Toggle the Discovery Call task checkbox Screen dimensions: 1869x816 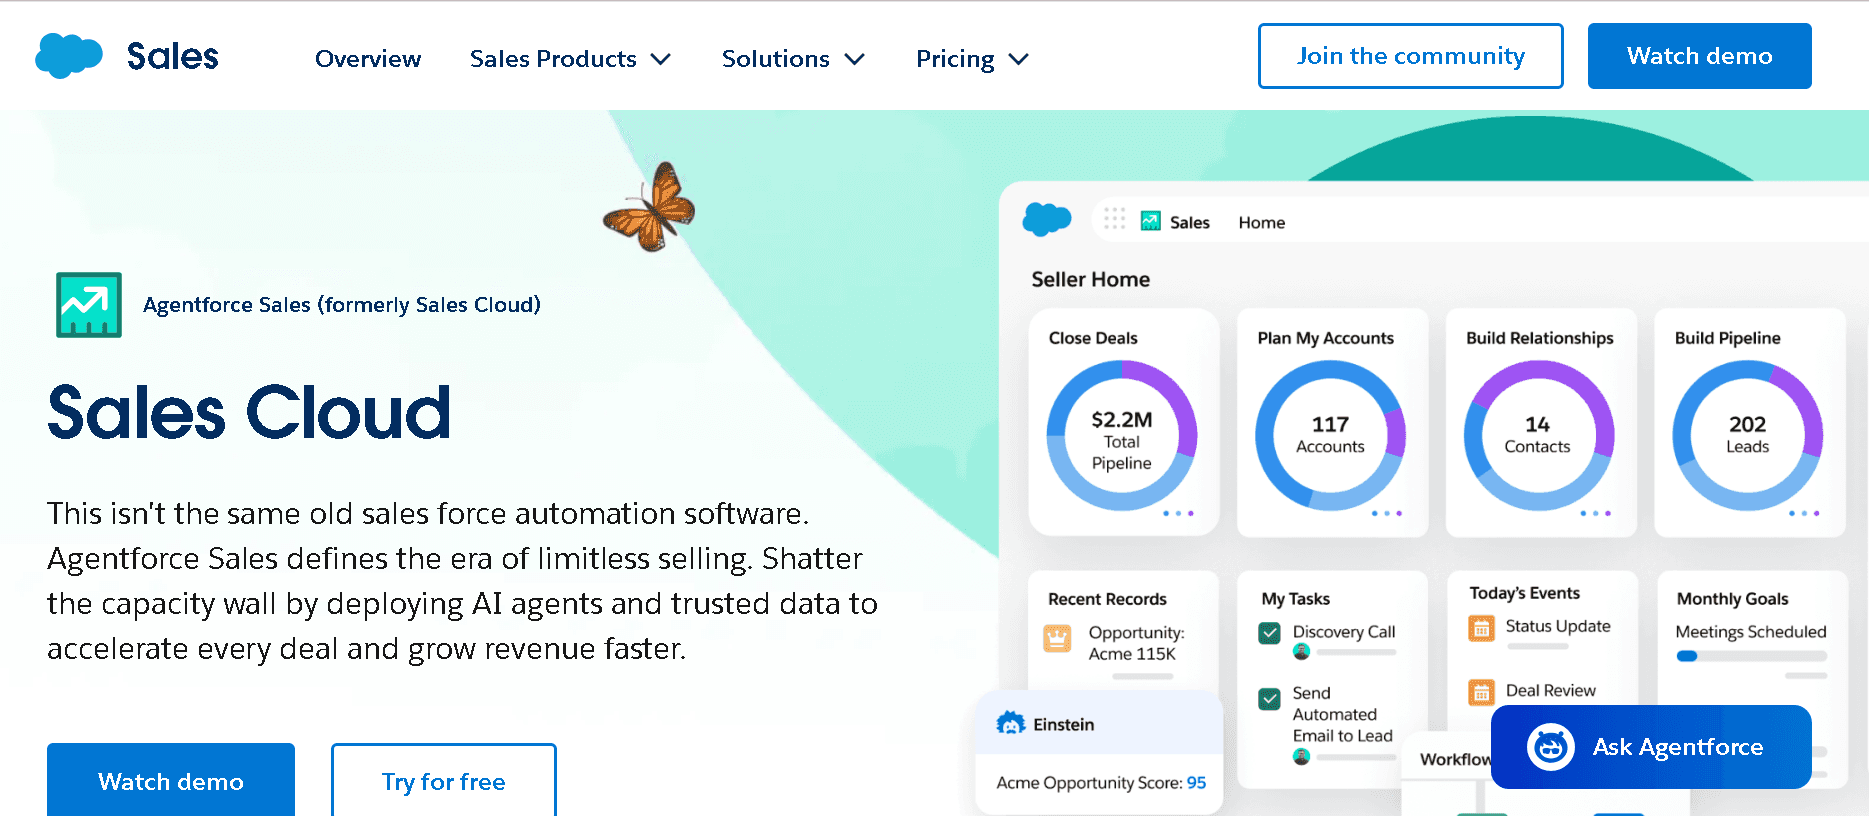point(1270,633)
